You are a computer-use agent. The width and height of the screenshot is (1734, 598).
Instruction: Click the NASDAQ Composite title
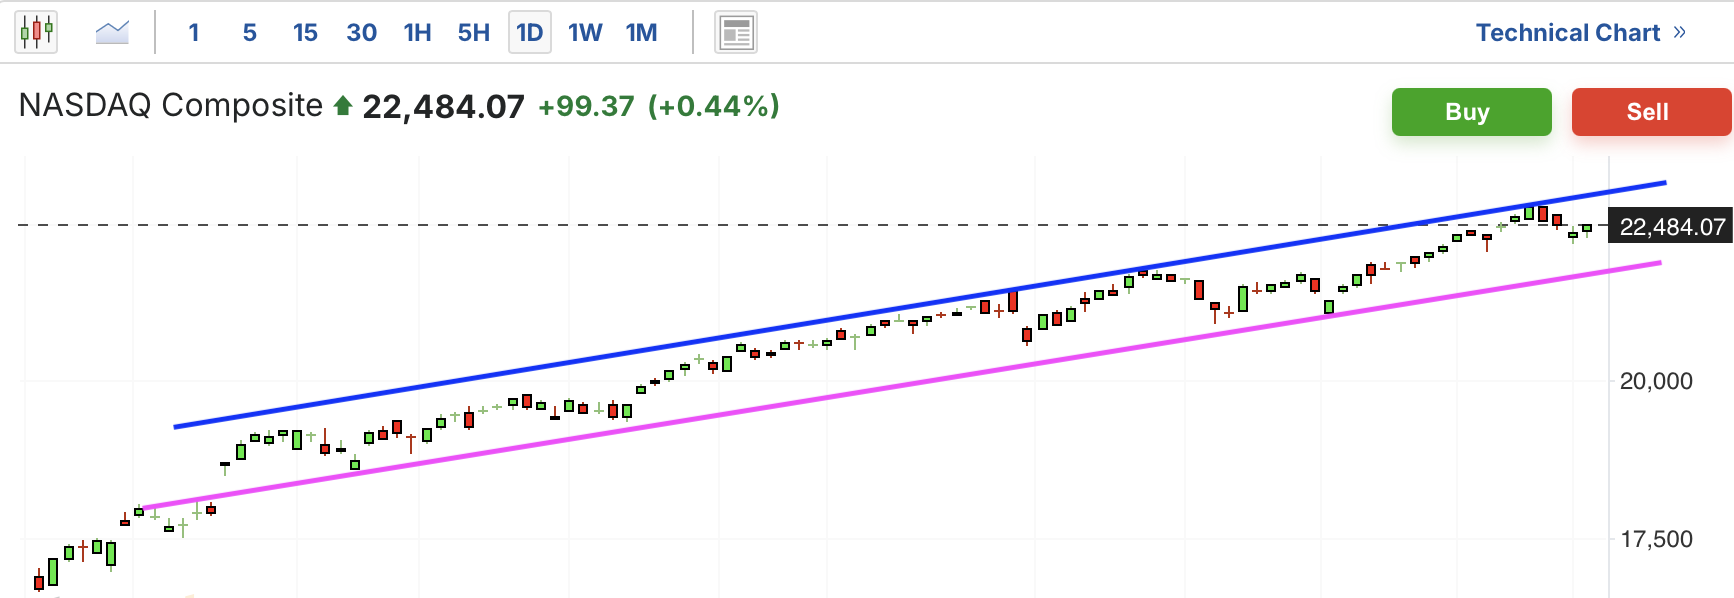(171, 105)
